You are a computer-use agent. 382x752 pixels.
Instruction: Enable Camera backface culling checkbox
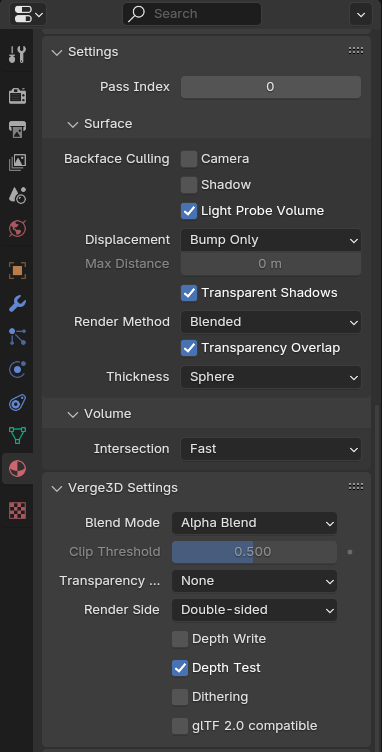pos(189,159)
